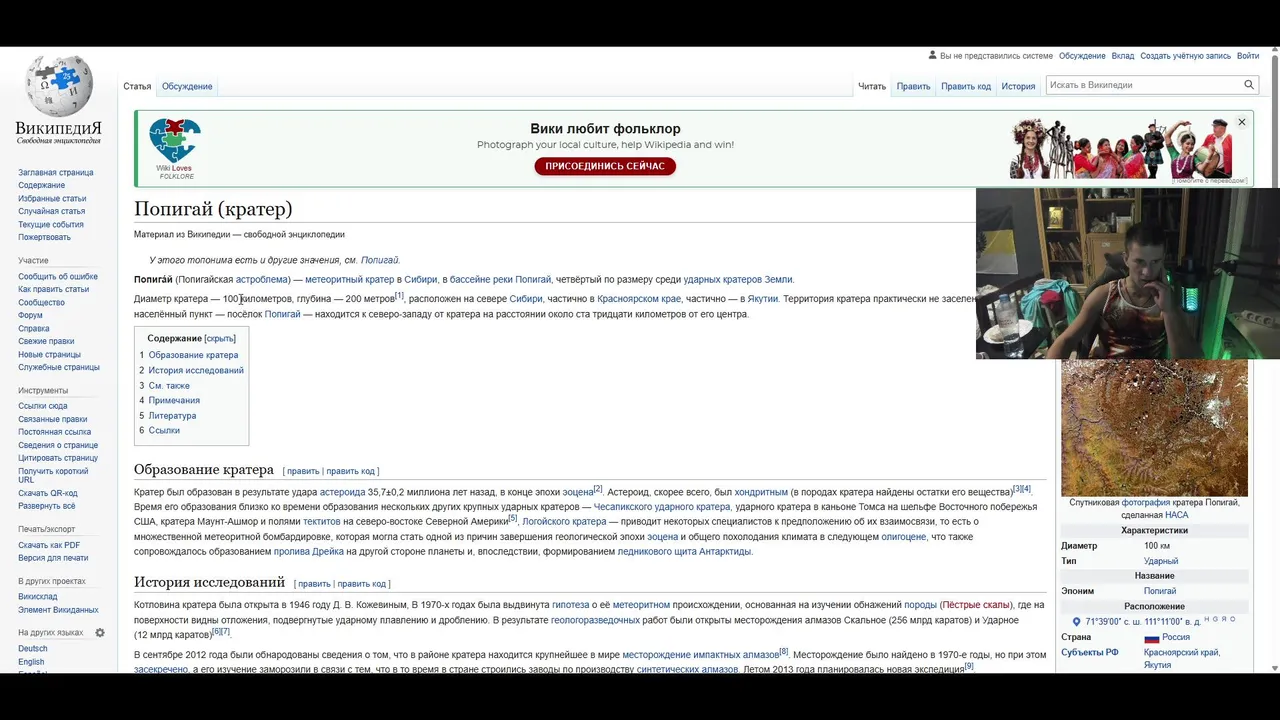The width and height of the screenshot is (1280, 720).
Task: Open the История tab
Action: click(1018, 86)
